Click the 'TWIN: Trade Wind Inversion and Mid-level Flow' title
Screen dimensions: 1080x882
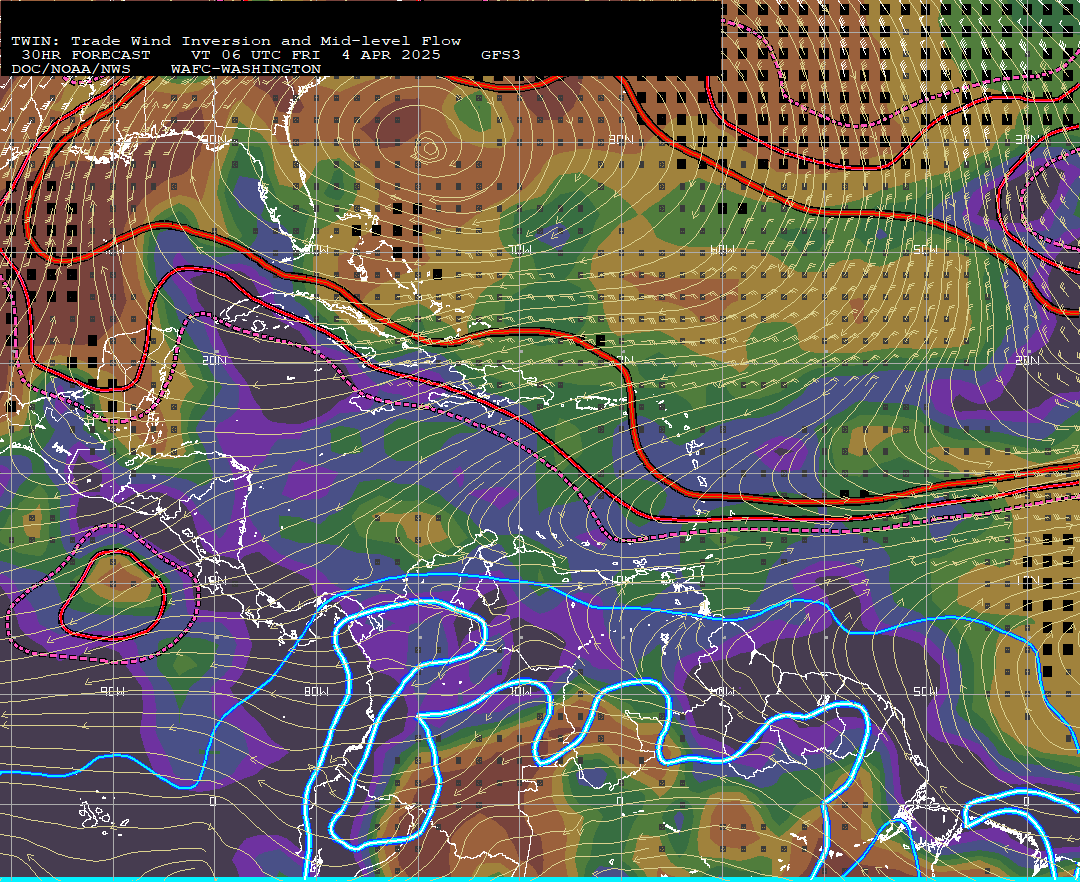coord(236,41)
